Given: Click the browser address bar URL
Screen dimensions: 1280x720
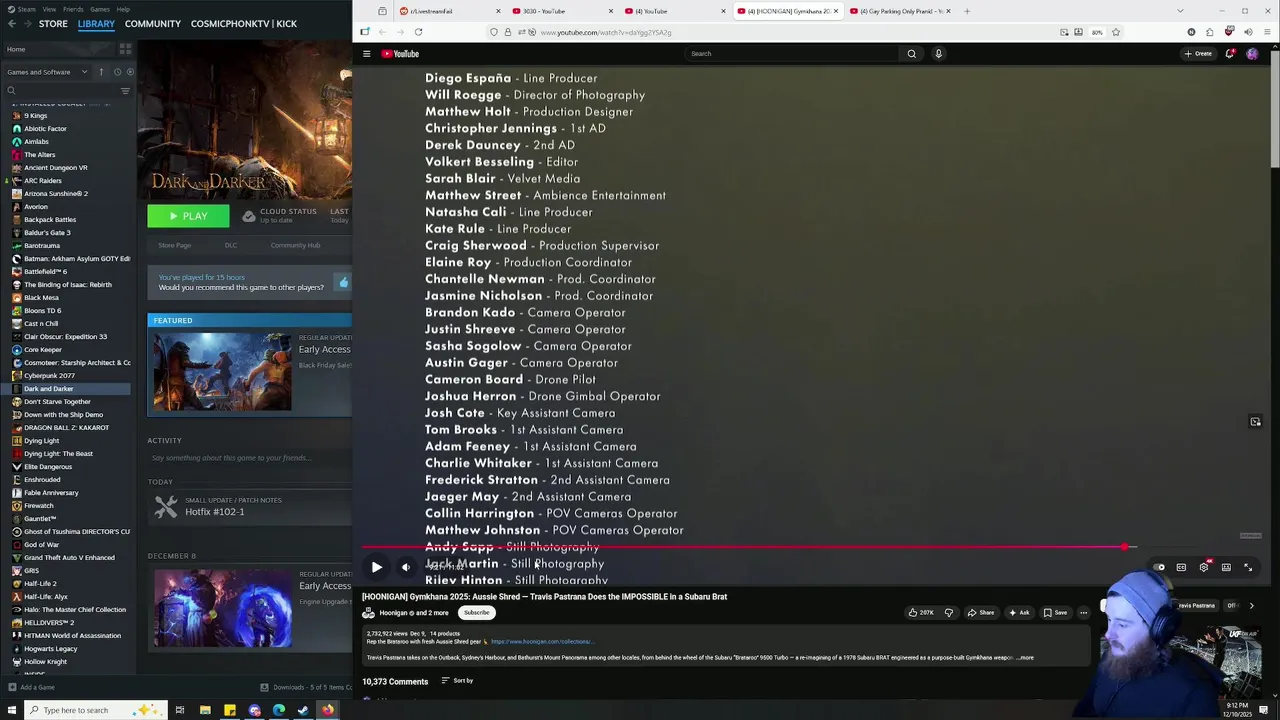Looking at the screenshot, I should (606, 32).
